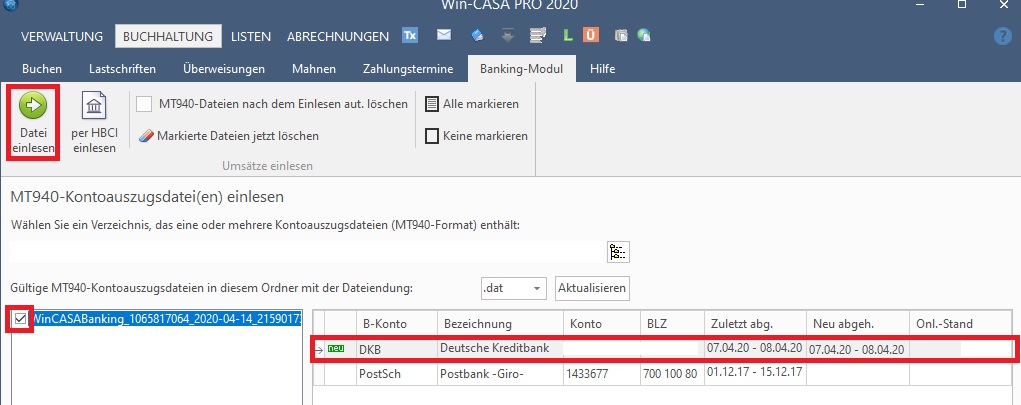Click the 01.12.17 - 15.12.17 date cell
Screen dimensions: 1021x405
(x=755, y=373)
